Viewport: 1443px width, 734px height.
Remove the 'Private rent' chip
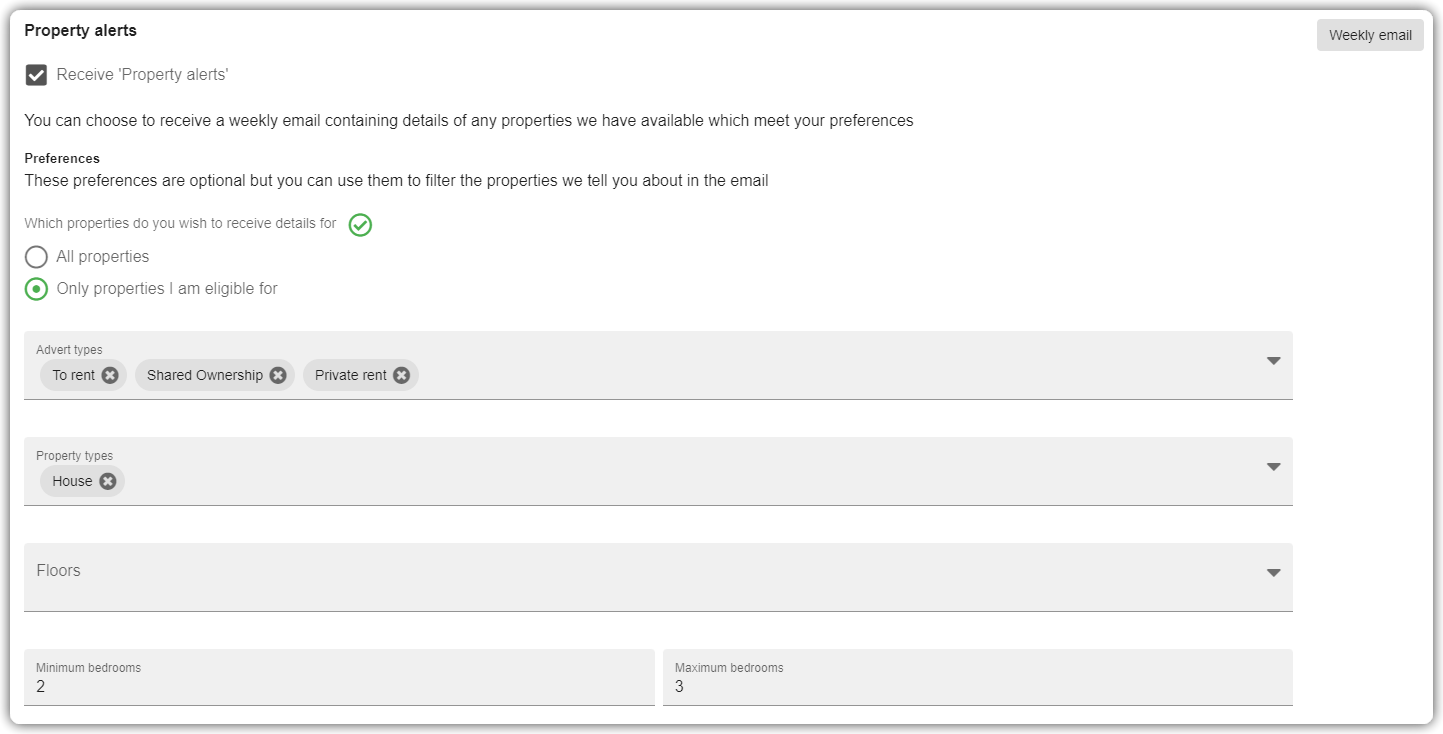[401, 375]
